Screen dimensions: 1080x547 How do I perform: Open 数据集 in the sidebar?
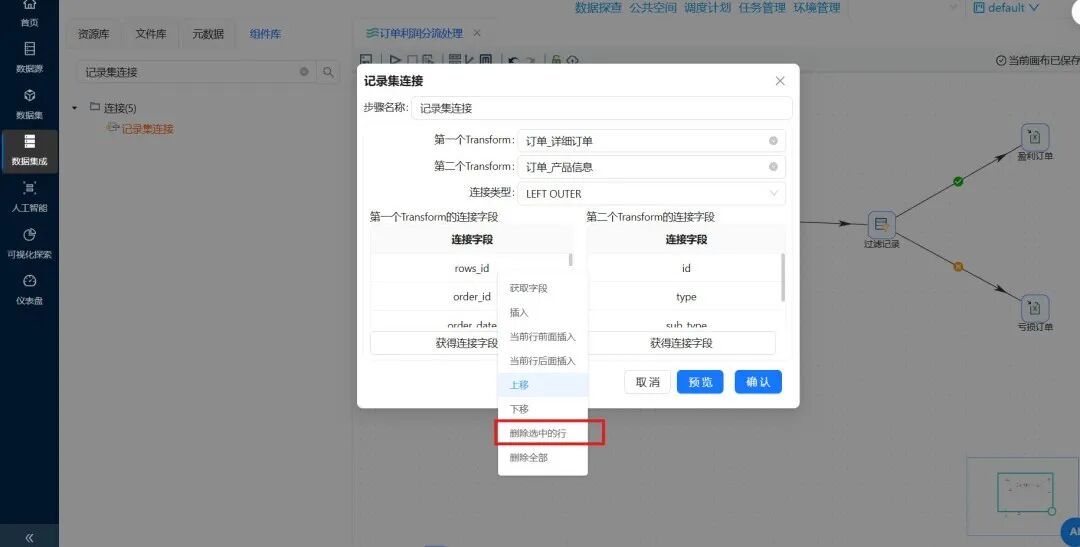(x=29, y=103)
